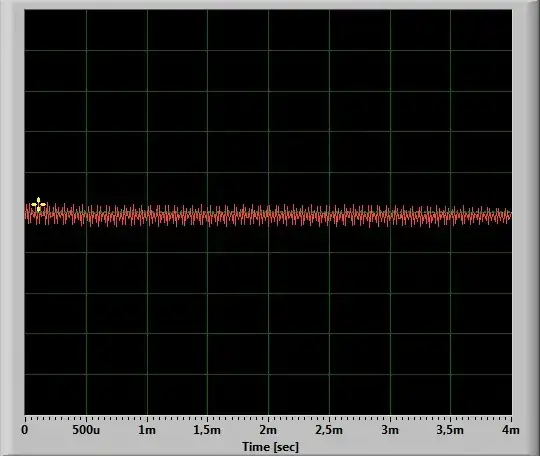Image resolution: width=540 pixels, height=456 pixels.
Task: Select the '3m' time scale marker
Action: 390,430
